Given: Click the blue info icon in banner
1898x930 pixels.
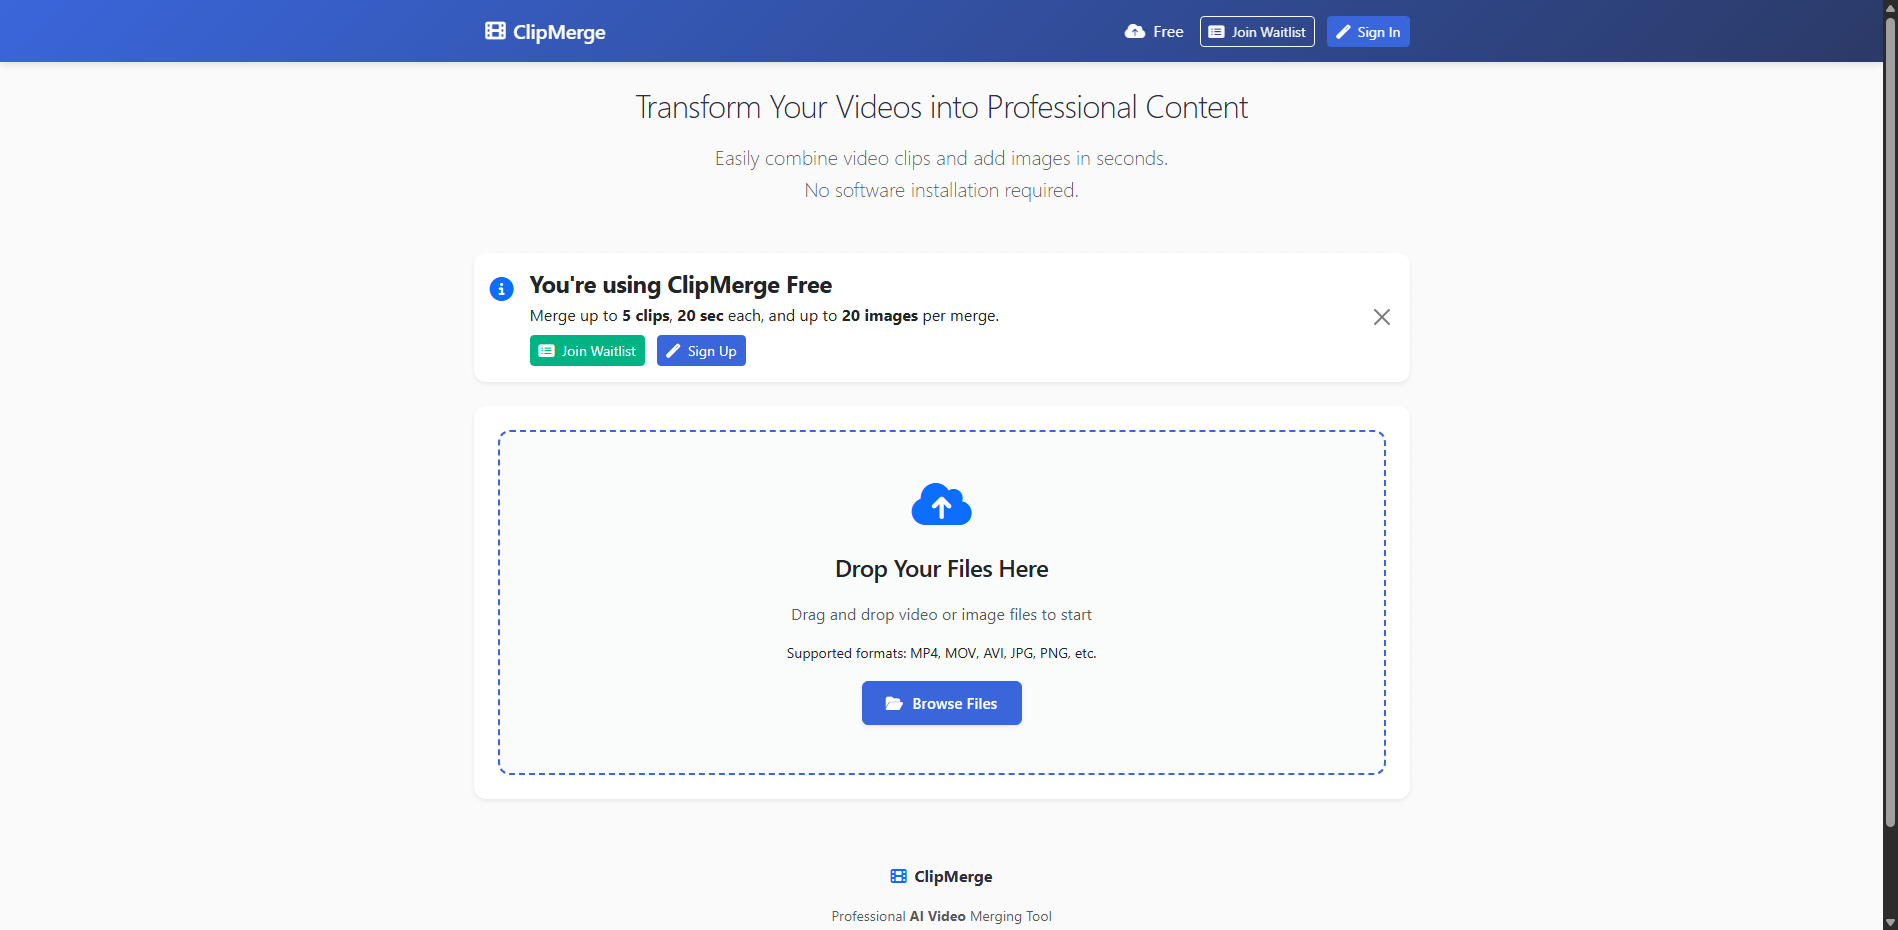Looking at the screenshot, I should point(501,289).
